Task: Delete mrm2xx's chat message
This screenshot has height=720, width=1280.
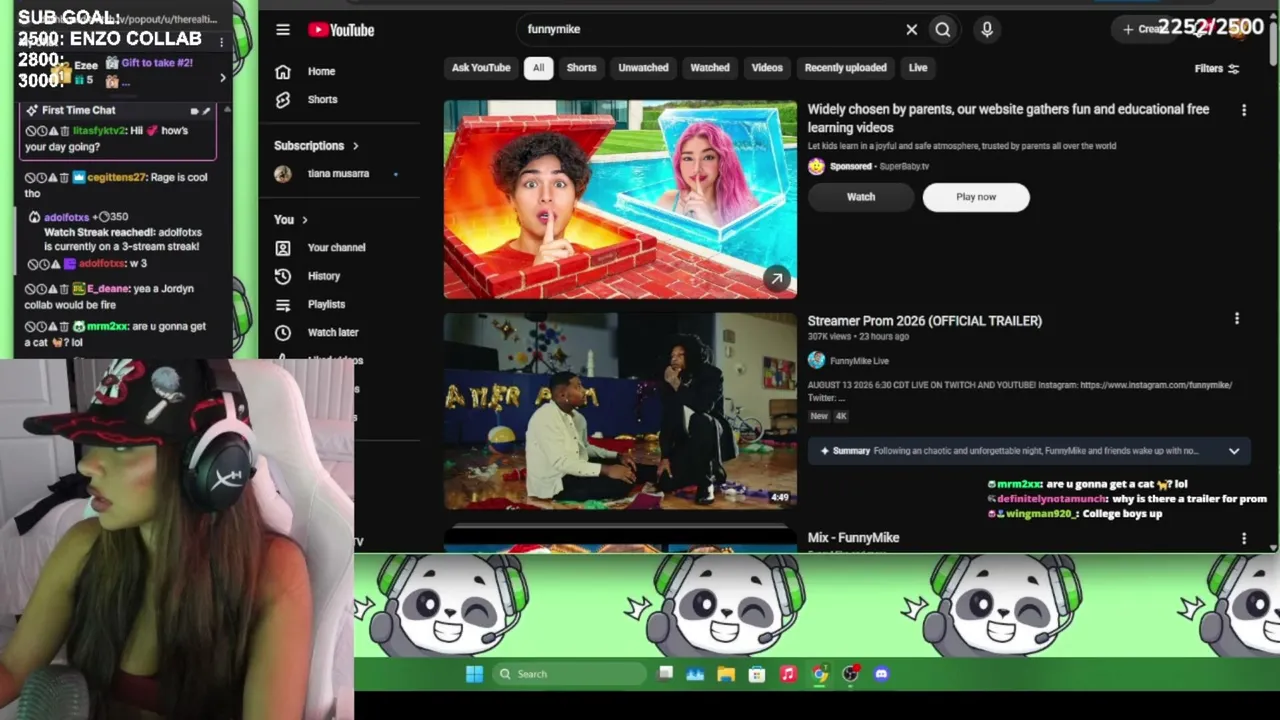Action: tap(65, 327)
